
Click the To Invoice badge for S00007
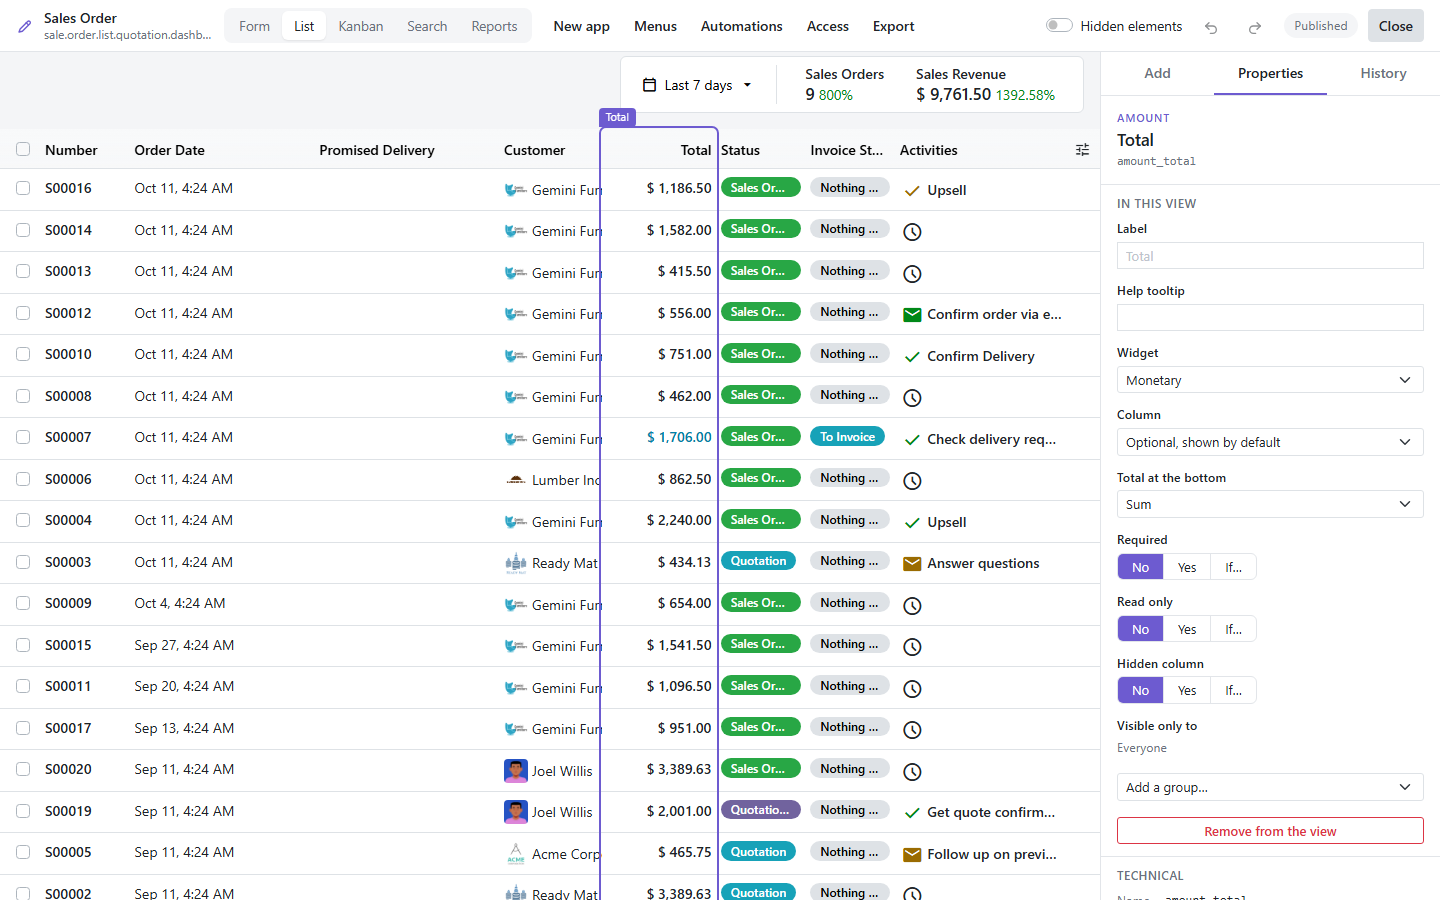pyautogui.click(x=847, y=437)
